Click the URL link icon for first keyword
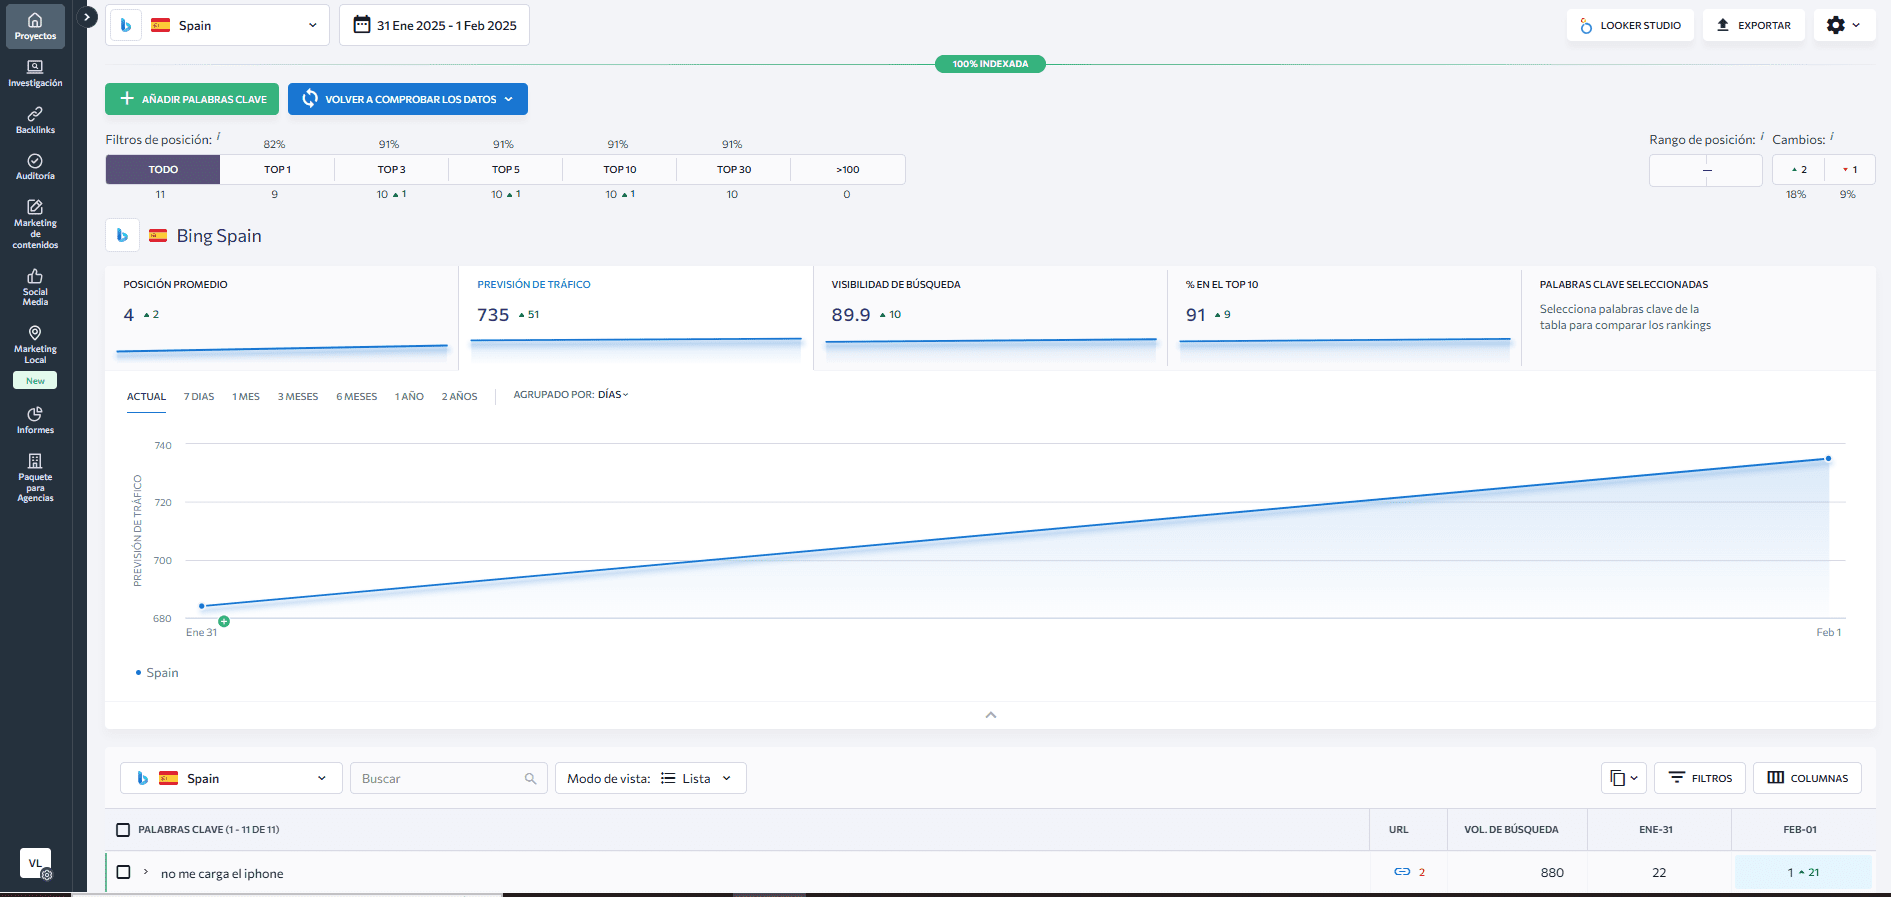This screenshot has height=897, width=1891. tap(1402, 872)
